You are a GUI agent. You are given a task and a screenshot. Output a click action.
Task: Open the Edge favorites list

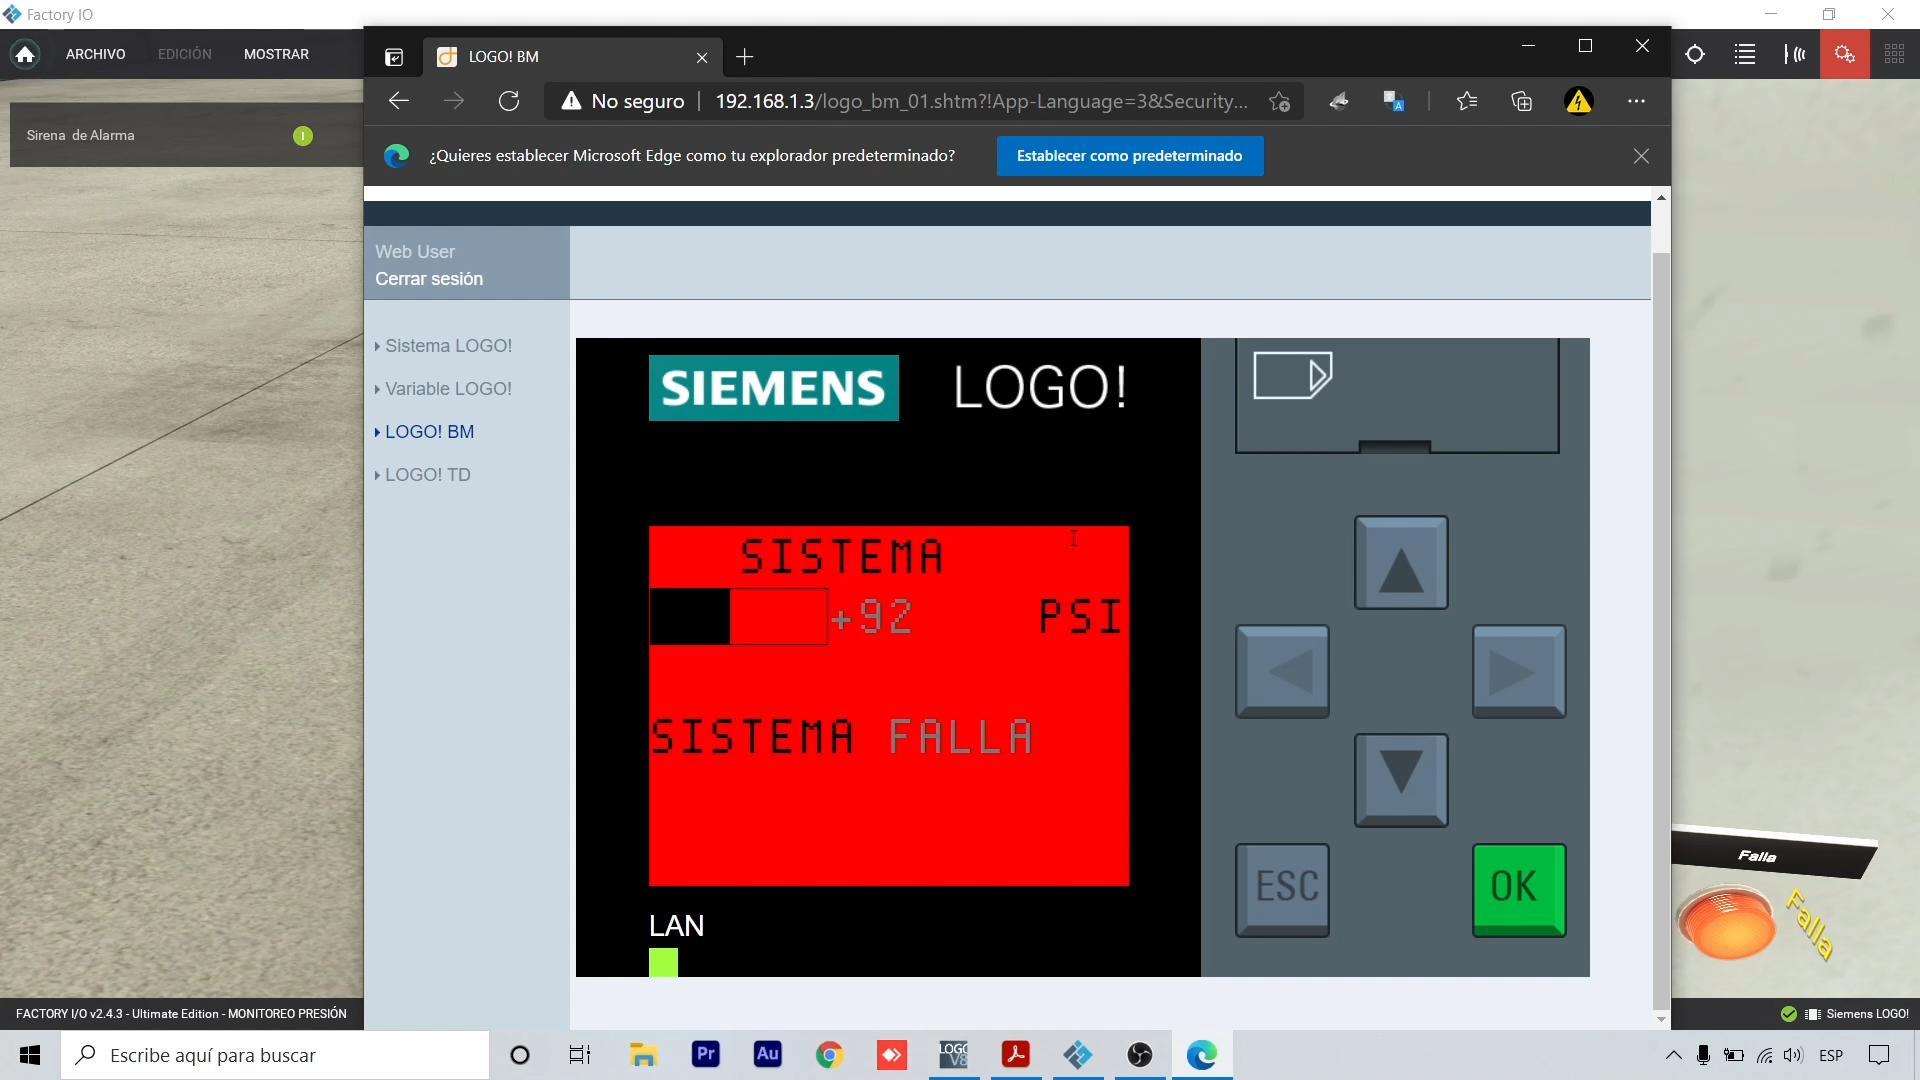point(1467,101)
